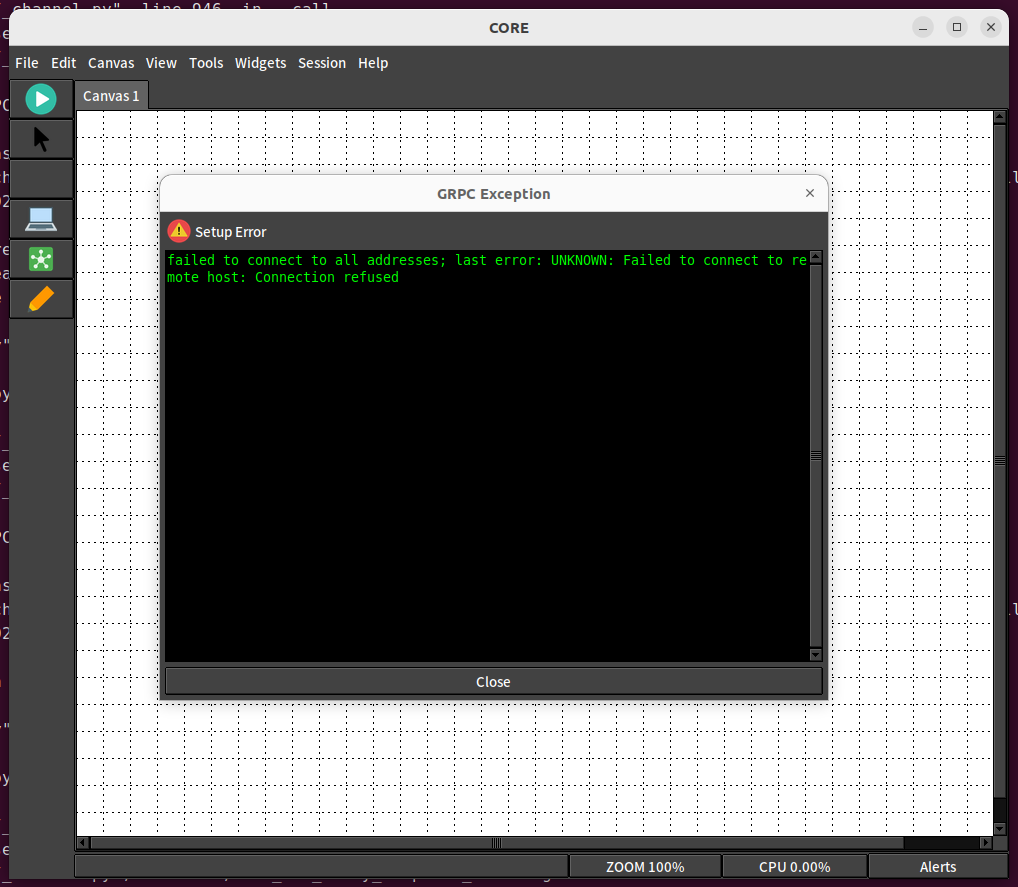Viewport: 1018px width, 887px height.
Task: Dismiss the dialog with the X button
Action: (810, 193)
